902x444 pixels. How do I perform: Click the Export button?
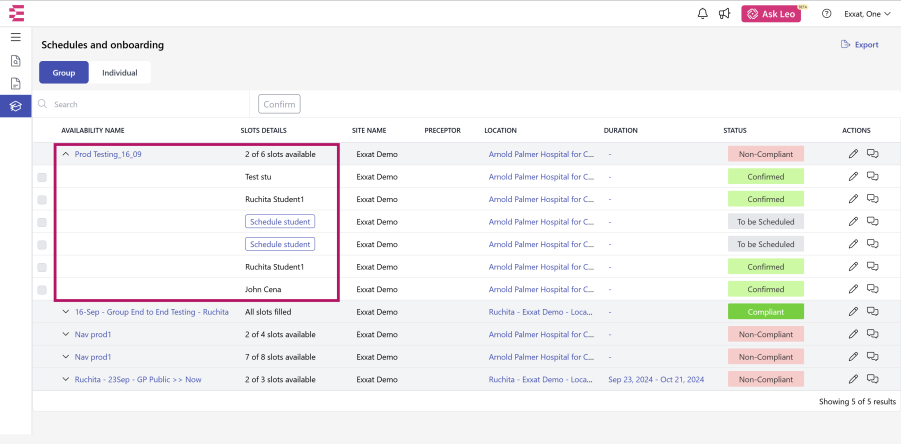pyautogui.click(x=860, y=44)
